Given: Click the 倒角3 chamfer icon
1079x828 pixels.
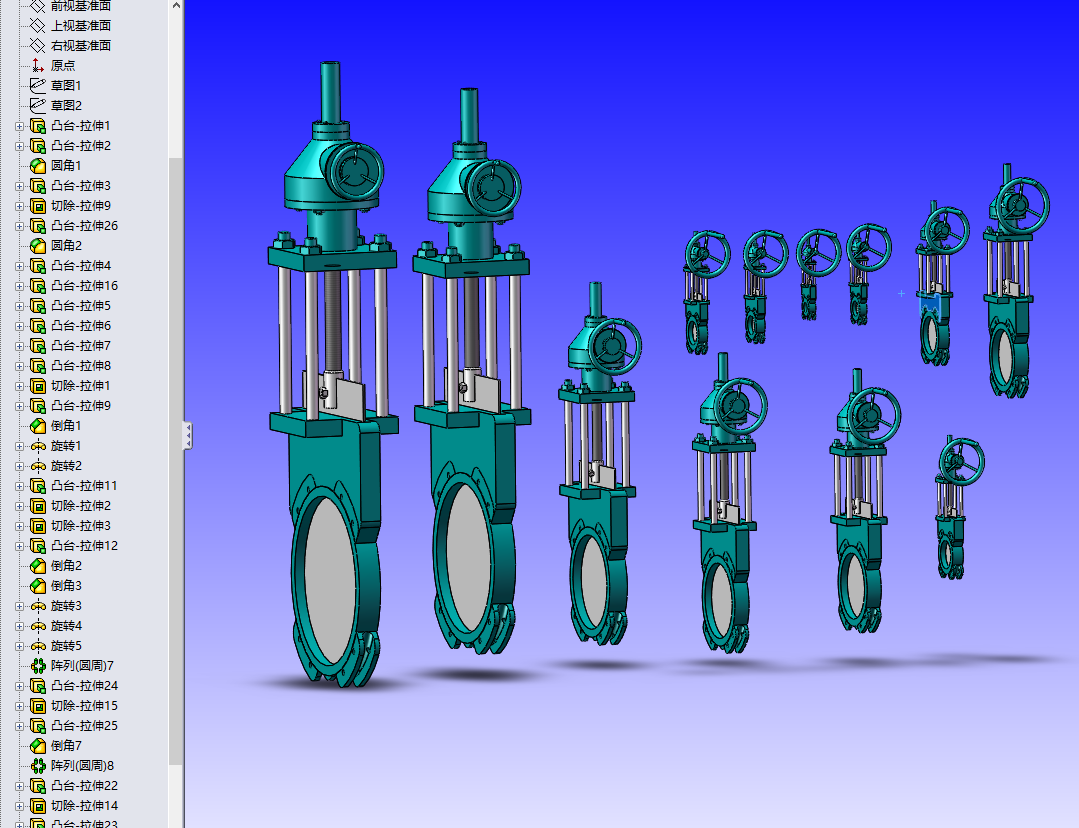Looking at the screenshot, I should (38, 586).
